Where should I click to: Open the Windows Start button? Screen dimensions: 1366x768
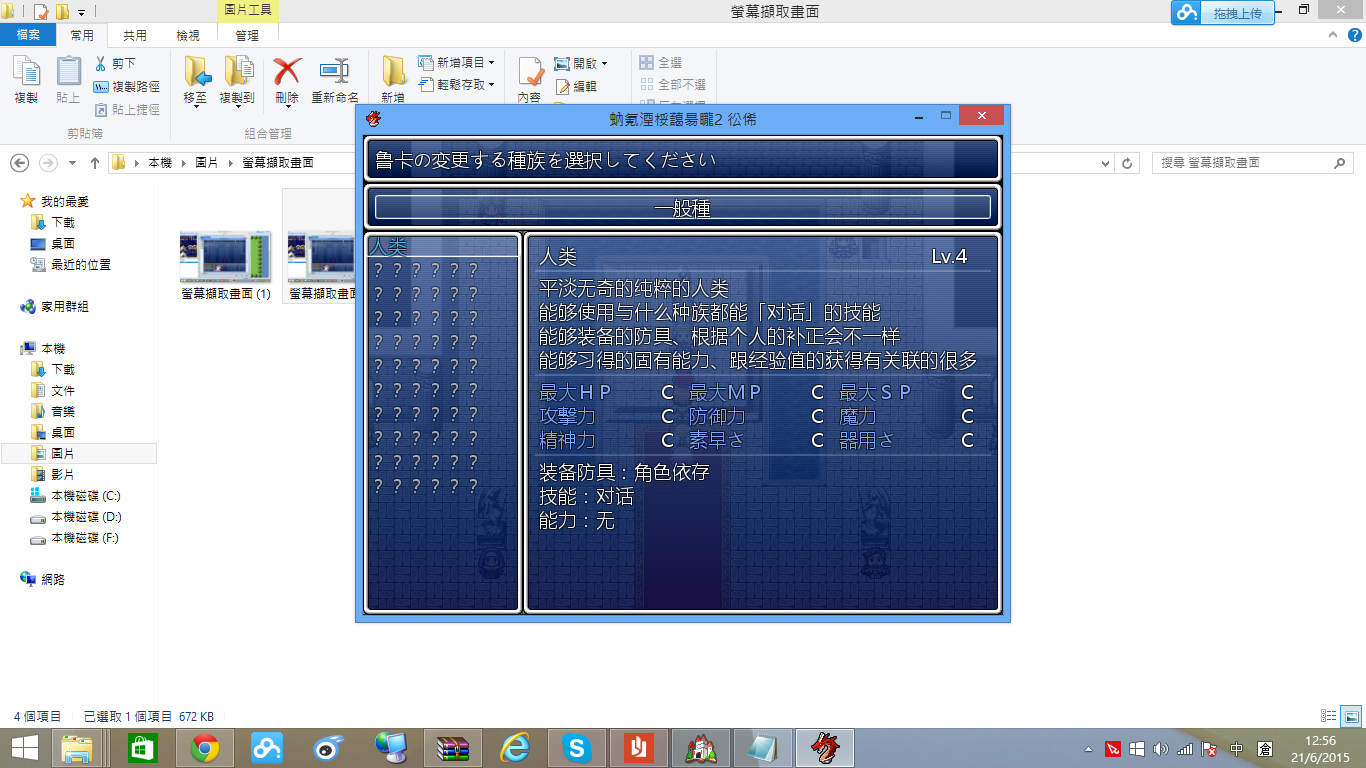pyautogui.click(x=24, y=748)
